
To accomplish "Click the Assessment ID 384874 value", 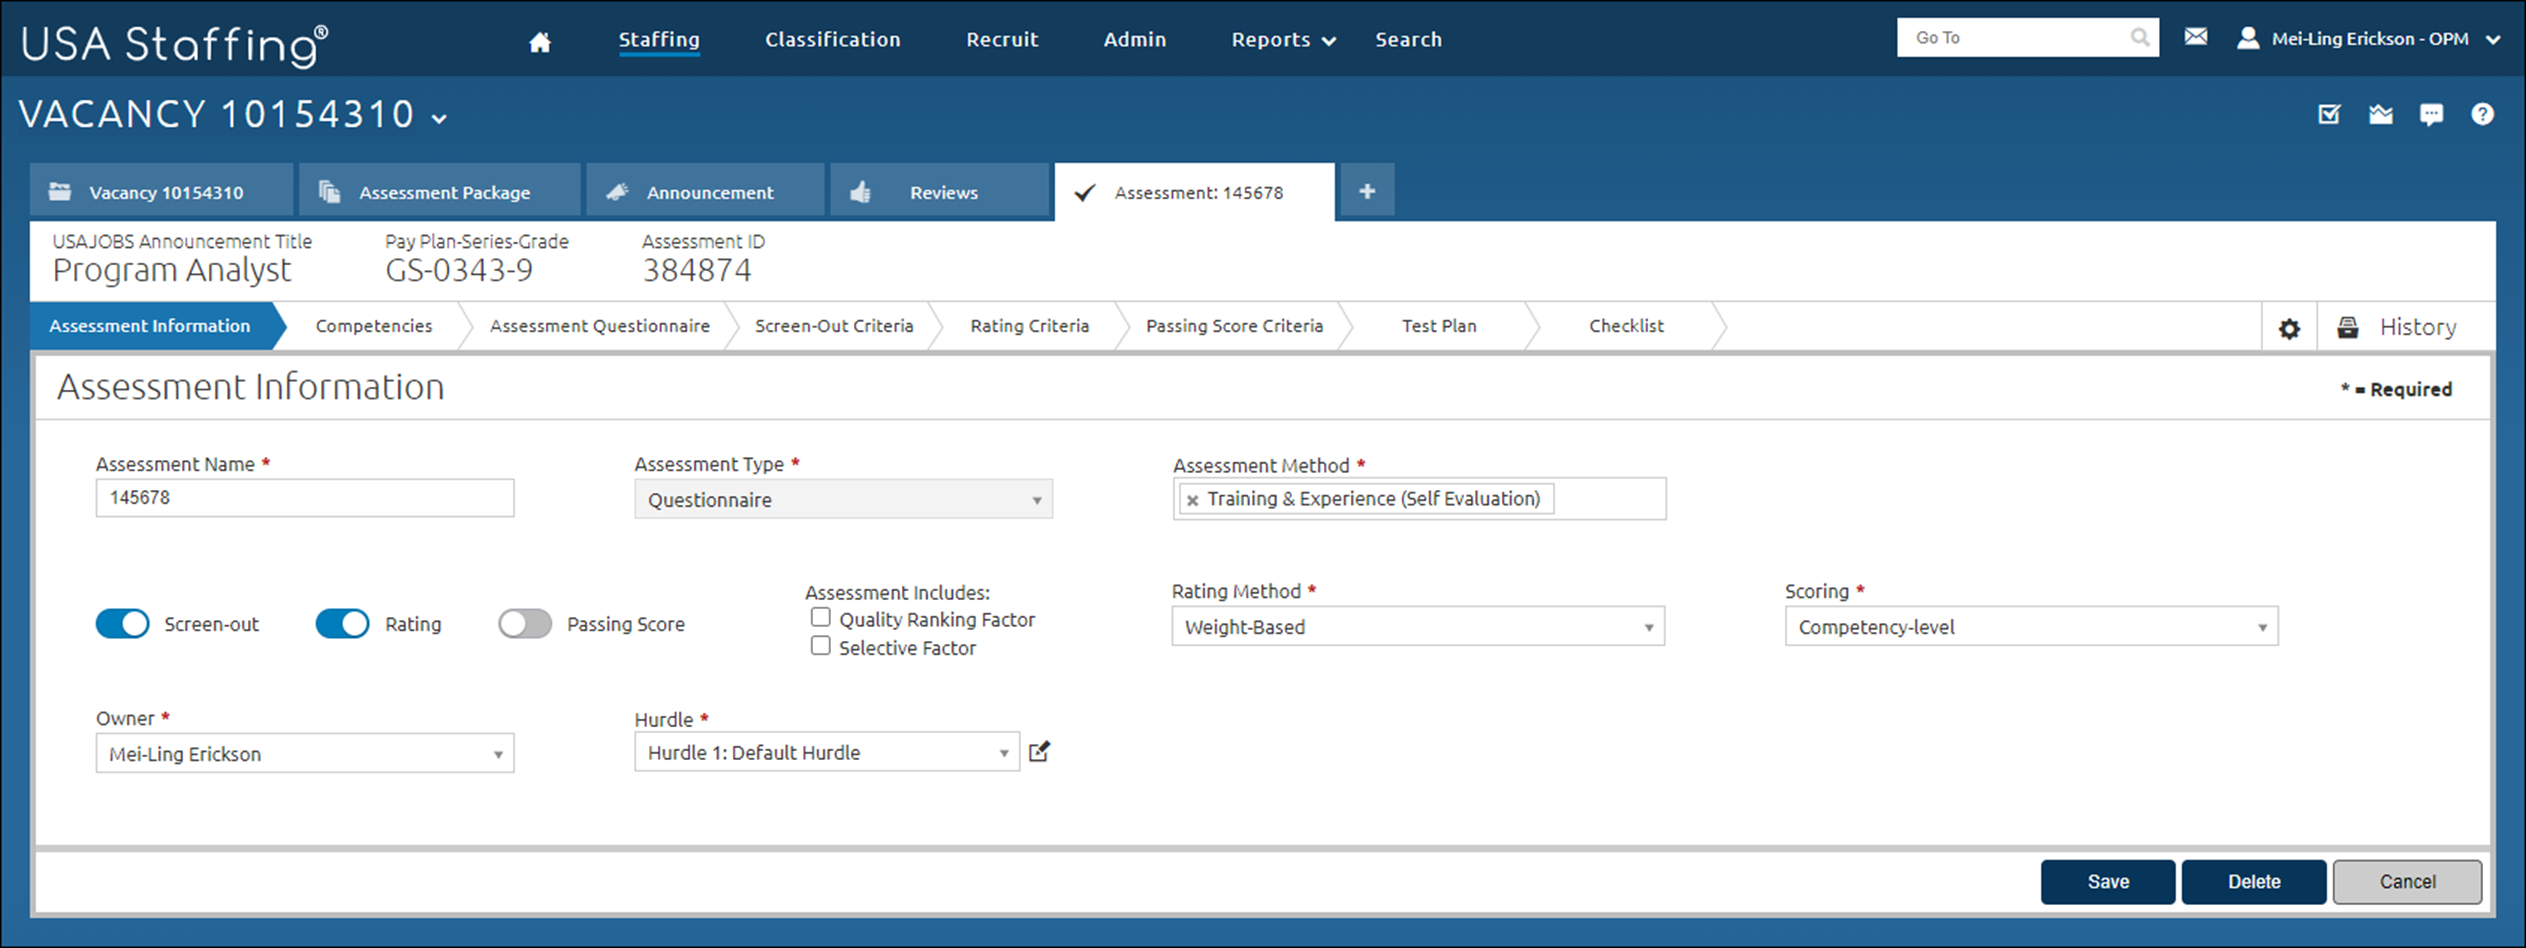I will pyautogui.click(x=696, y=270).
